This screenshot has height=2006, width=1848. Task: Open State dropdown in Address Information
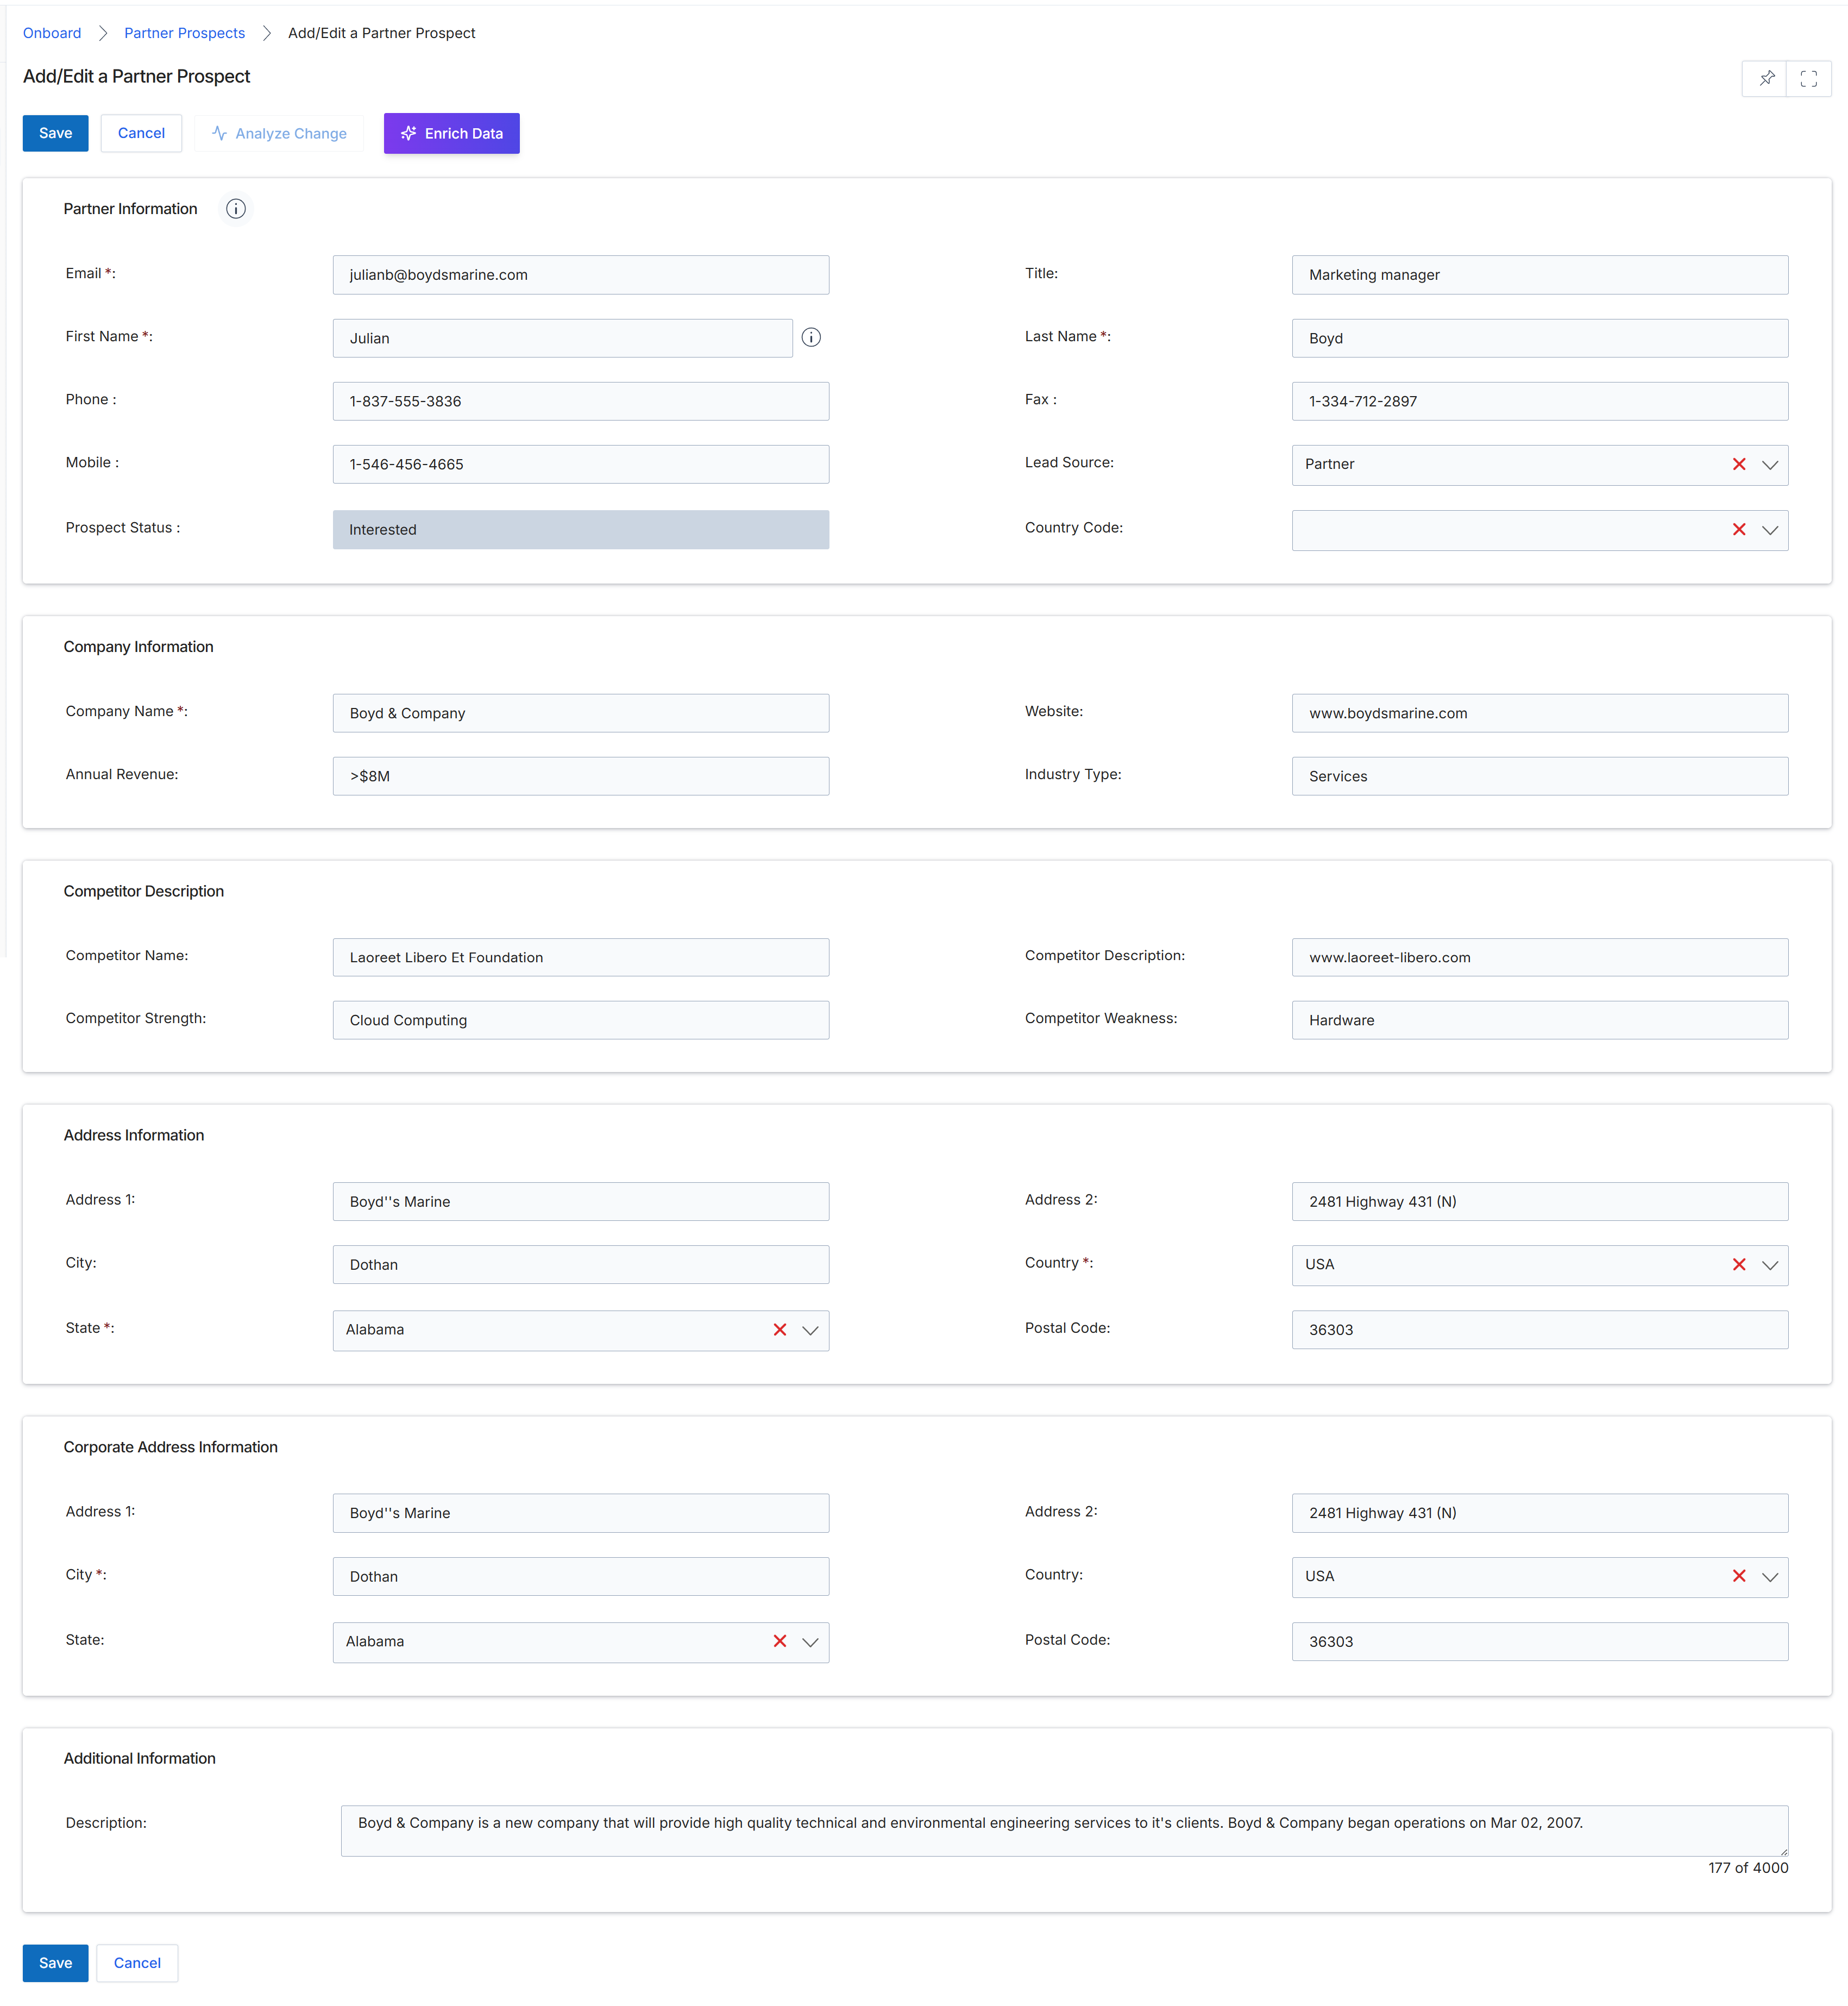pyautogui.click(x=811, y=1331)
